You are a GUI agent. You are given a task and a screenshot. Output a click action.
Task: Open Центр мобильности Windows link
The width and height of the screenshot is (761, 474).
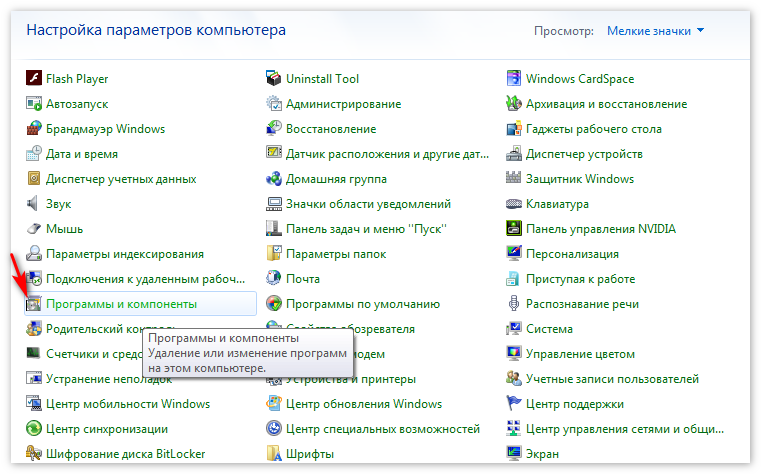click(128, 404)
